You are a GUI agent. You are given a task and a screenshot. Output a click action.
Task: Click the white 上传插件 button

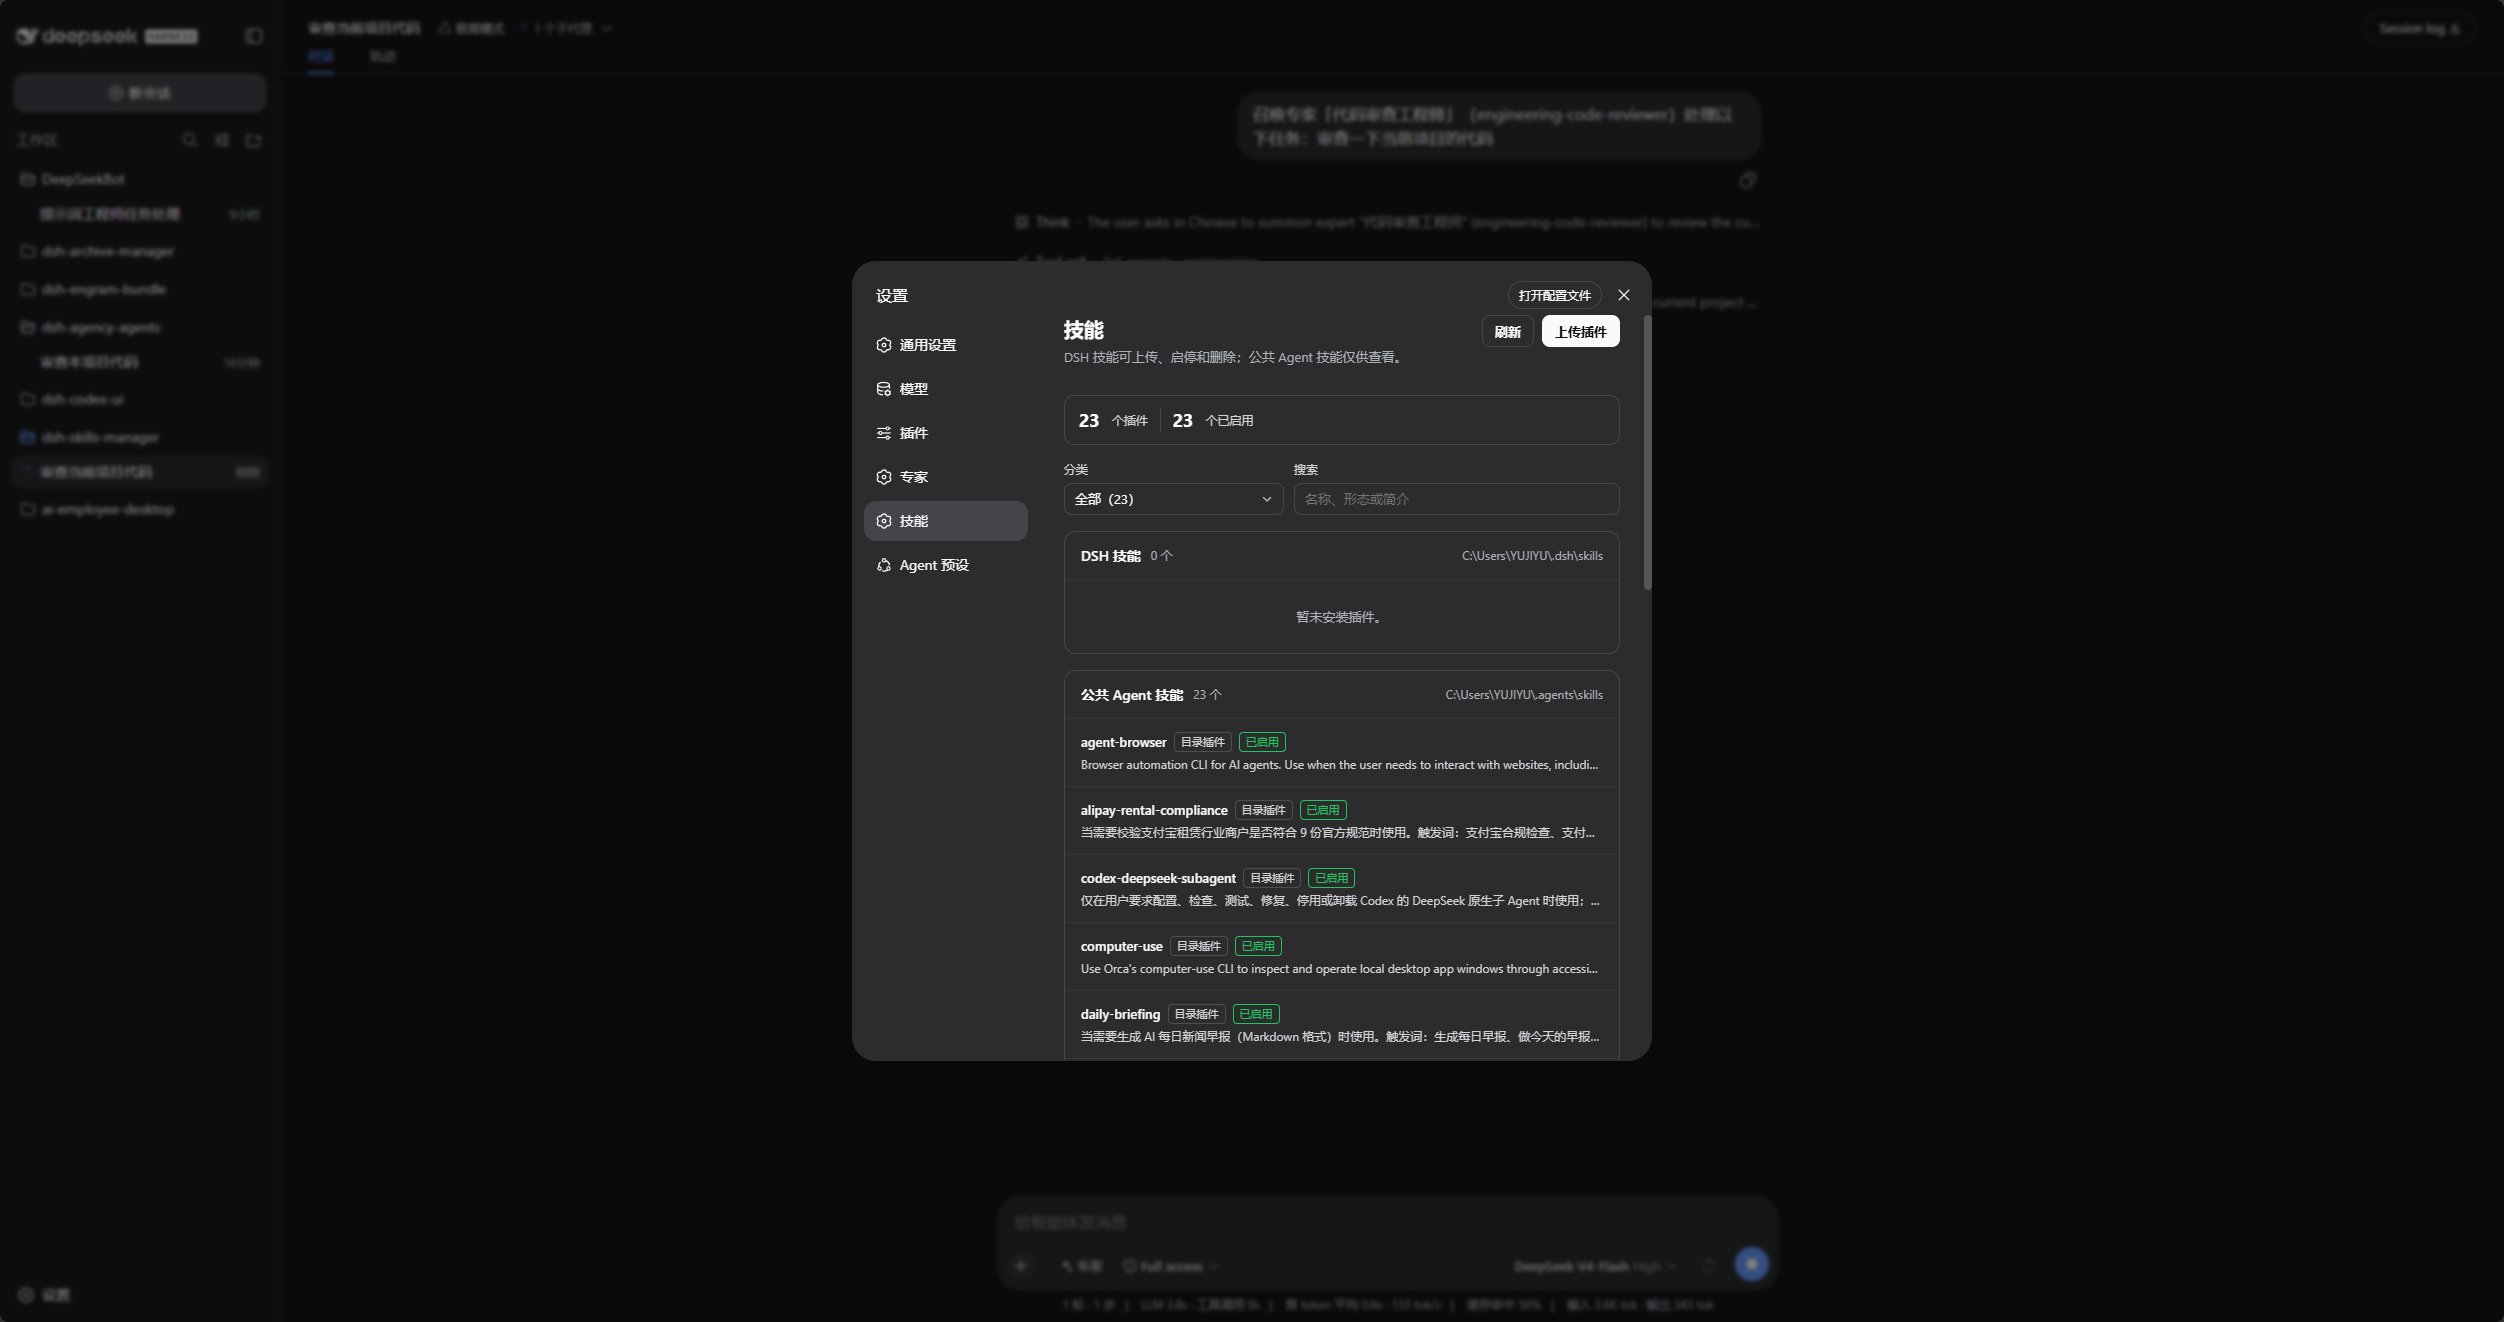[1580, 331]
